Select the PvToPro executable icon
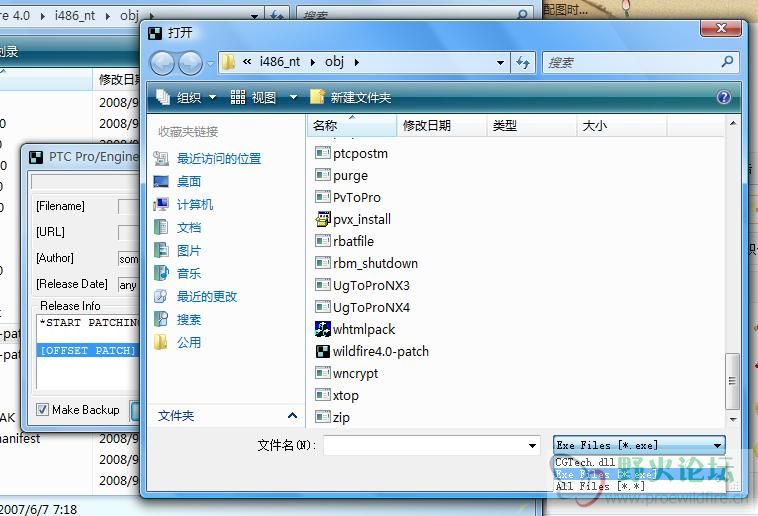This screenshot has width=758, height=516. point(323,197)
